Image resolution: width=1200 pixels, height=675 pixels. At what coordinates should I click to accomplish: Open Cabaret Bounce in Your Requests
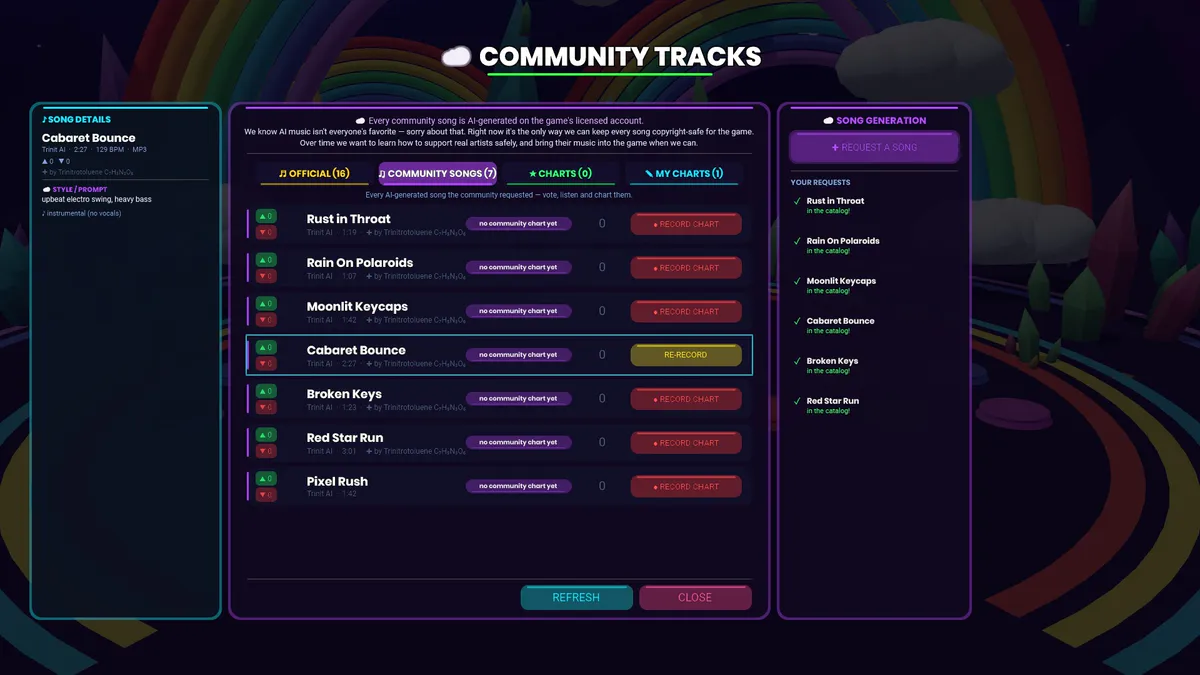click(x=840, y=321)
